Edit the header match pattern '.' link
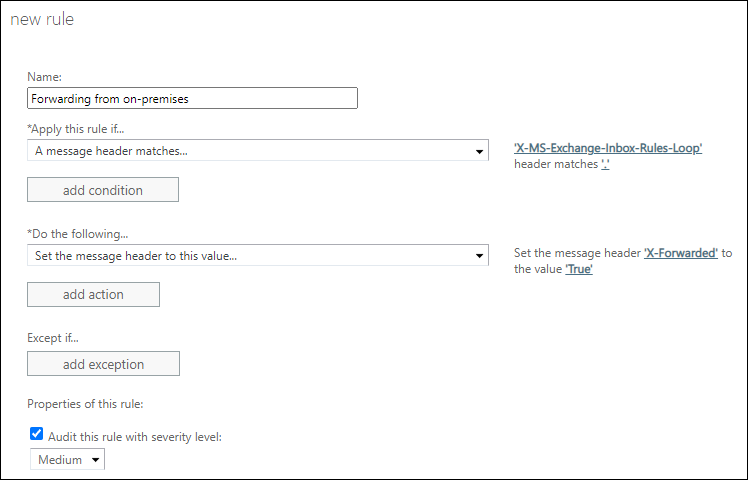The height and width of the screenshot is (480, 748). point(605,164)
